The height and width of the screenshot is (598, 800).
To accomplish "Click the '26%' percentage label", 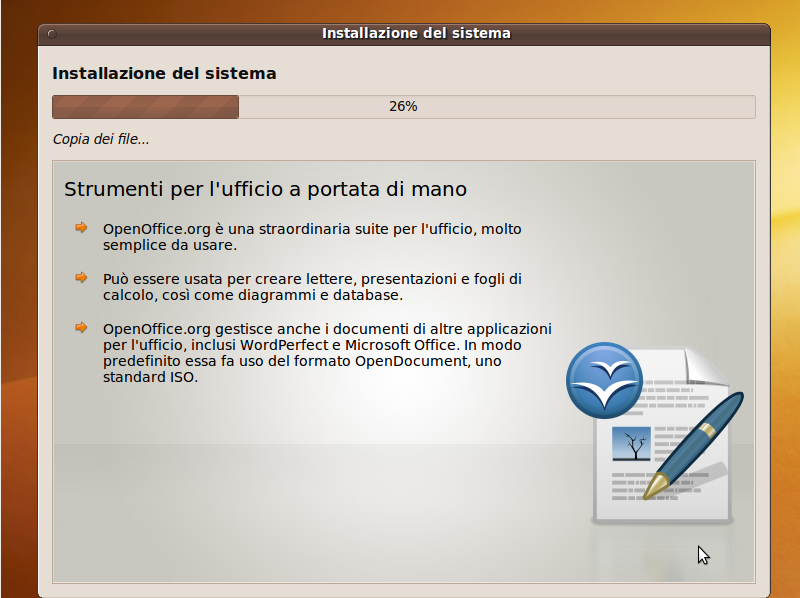I will (403, 107).
